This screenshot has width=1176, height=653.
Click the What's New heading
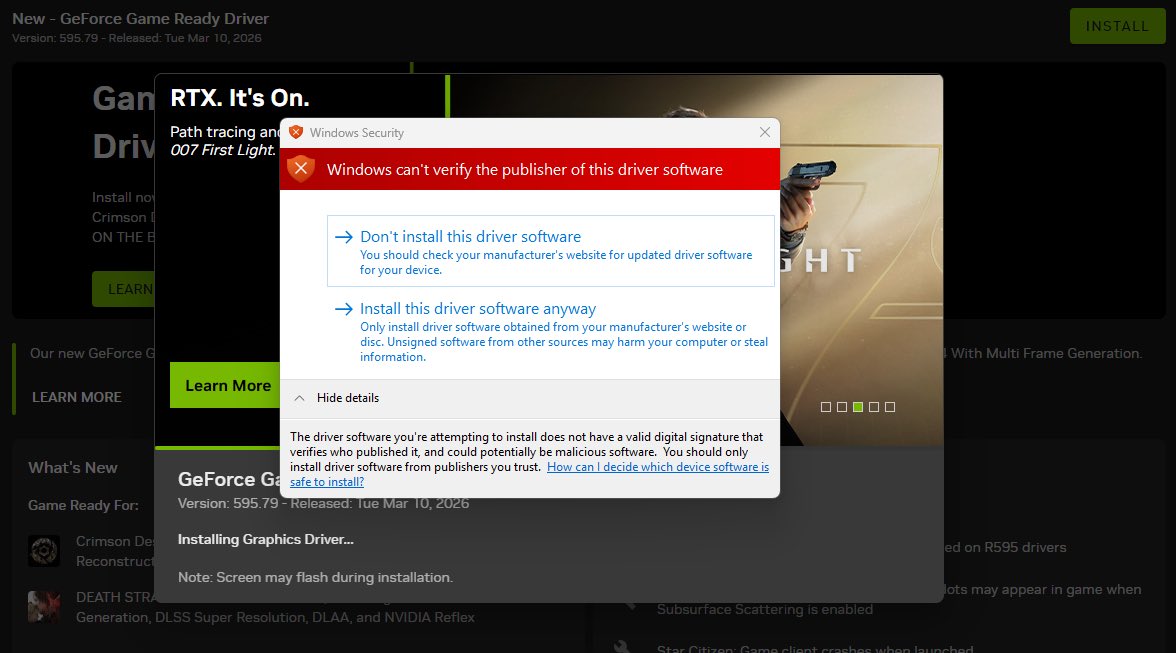73,468
